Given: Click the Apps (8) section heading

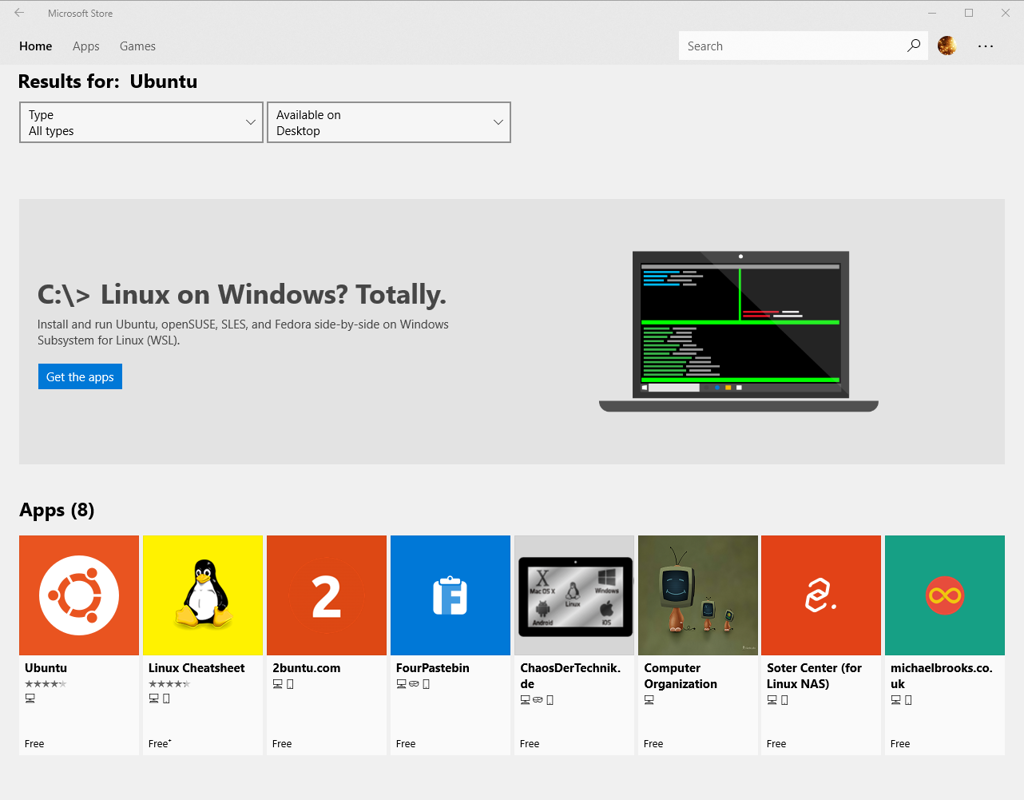Looking at the screenshot, I should click(x=57, y=510).
